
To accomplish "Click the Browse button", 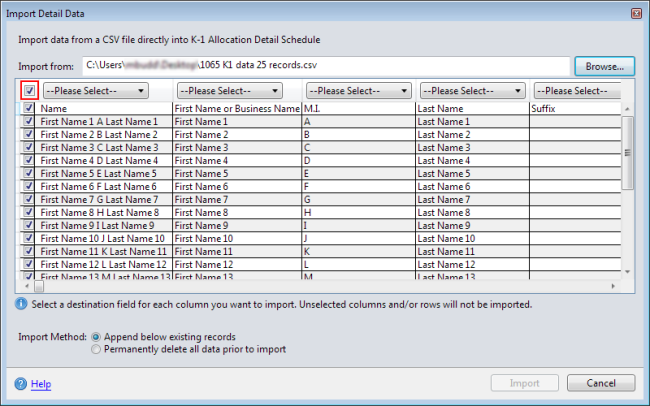I will 604,66.
